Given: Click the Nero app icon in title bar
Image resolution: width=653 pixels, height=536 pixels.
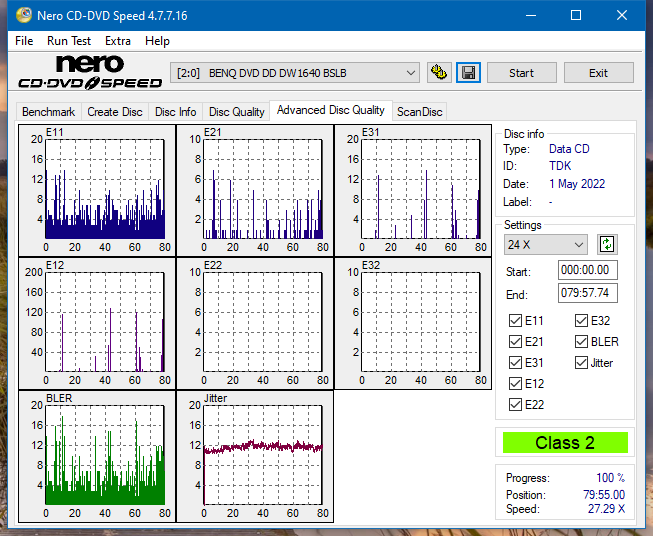Looking at the screenshot, I should click(24, 15).
